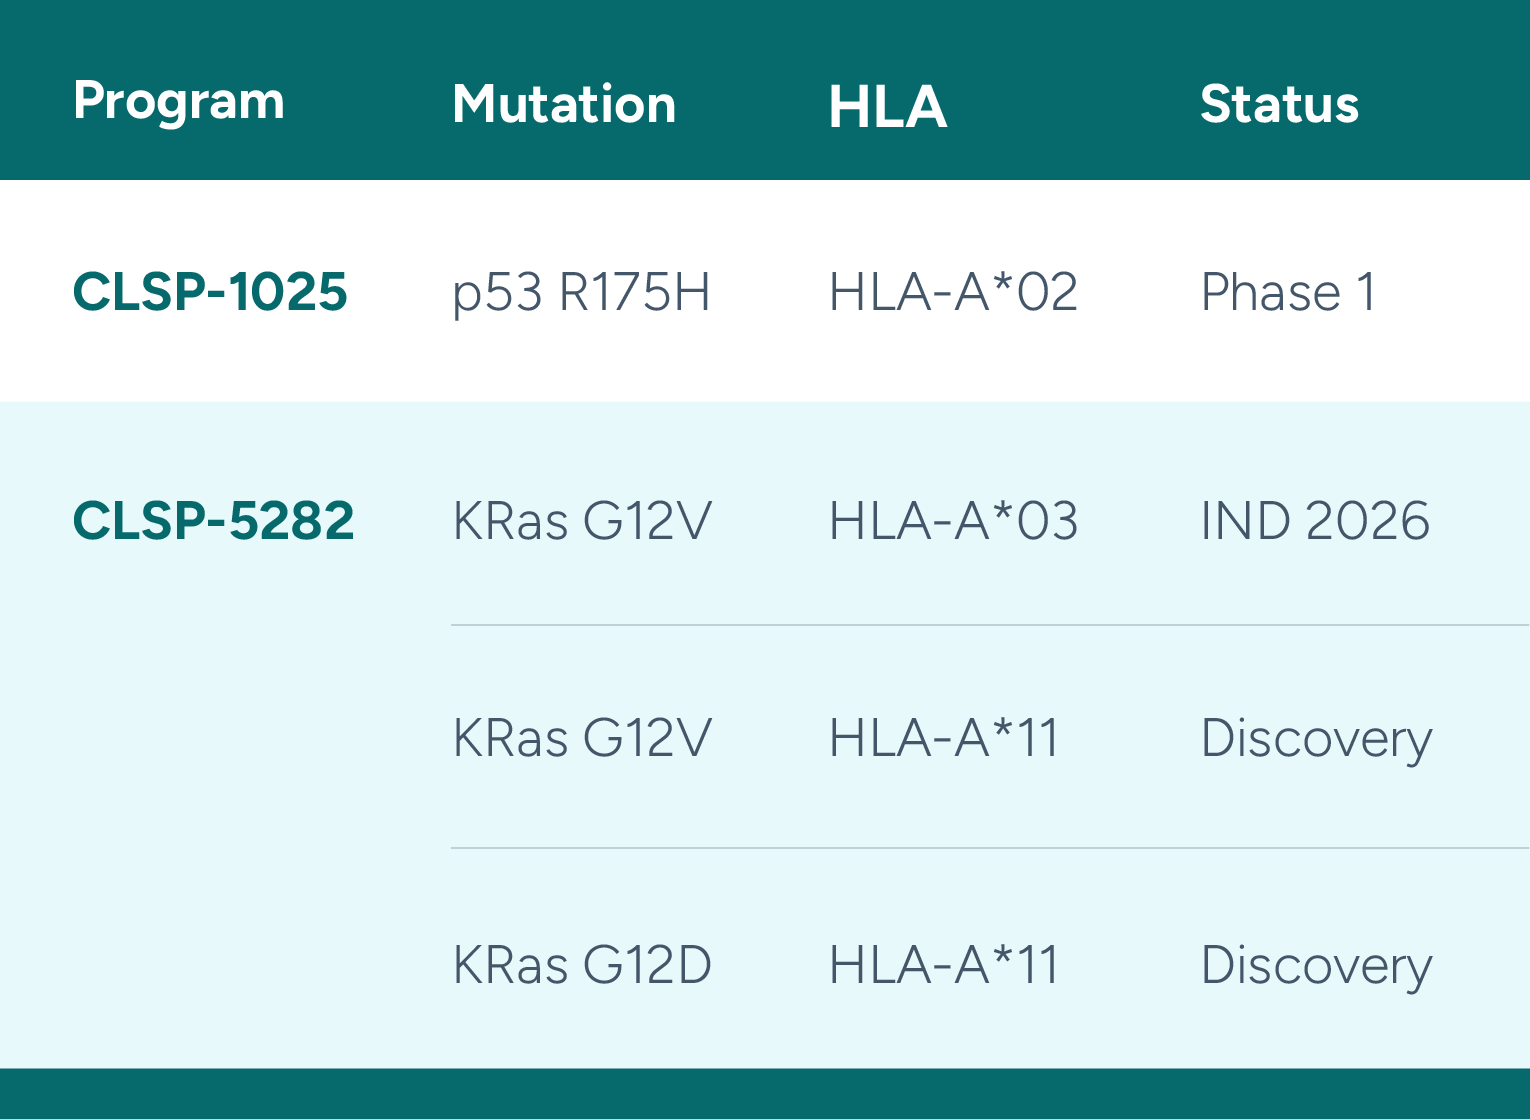Click the HLA column header
Viewport: 1530px width, 1119px height.
[887, 106]
